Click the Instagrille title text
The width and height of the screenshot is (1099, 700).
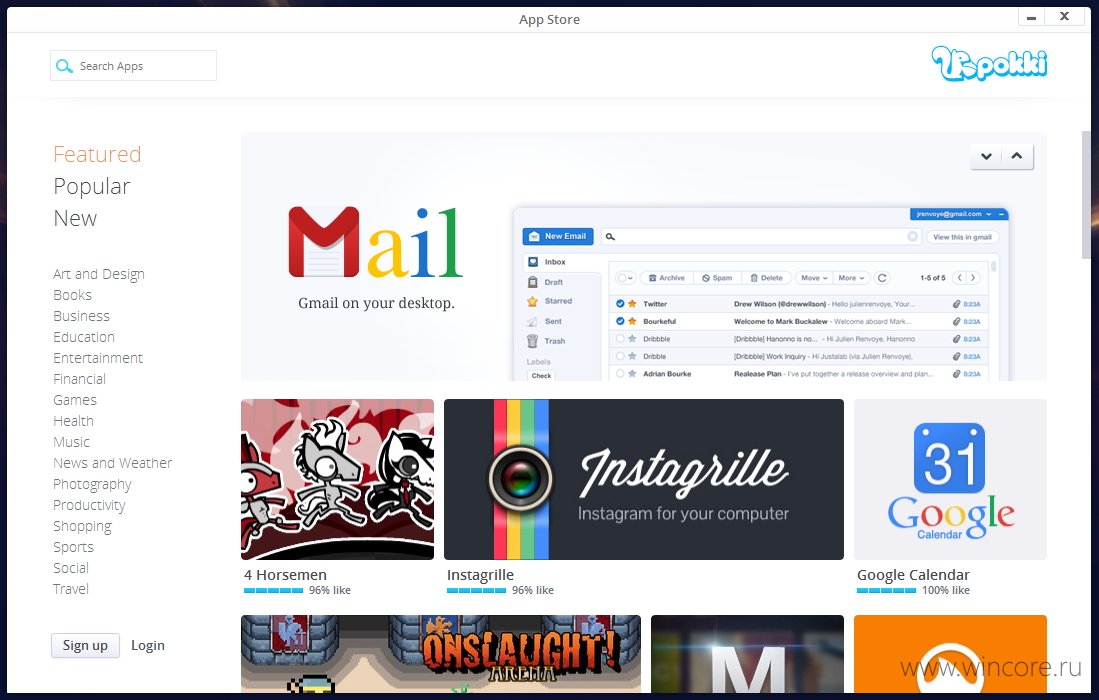click(480, 575)
